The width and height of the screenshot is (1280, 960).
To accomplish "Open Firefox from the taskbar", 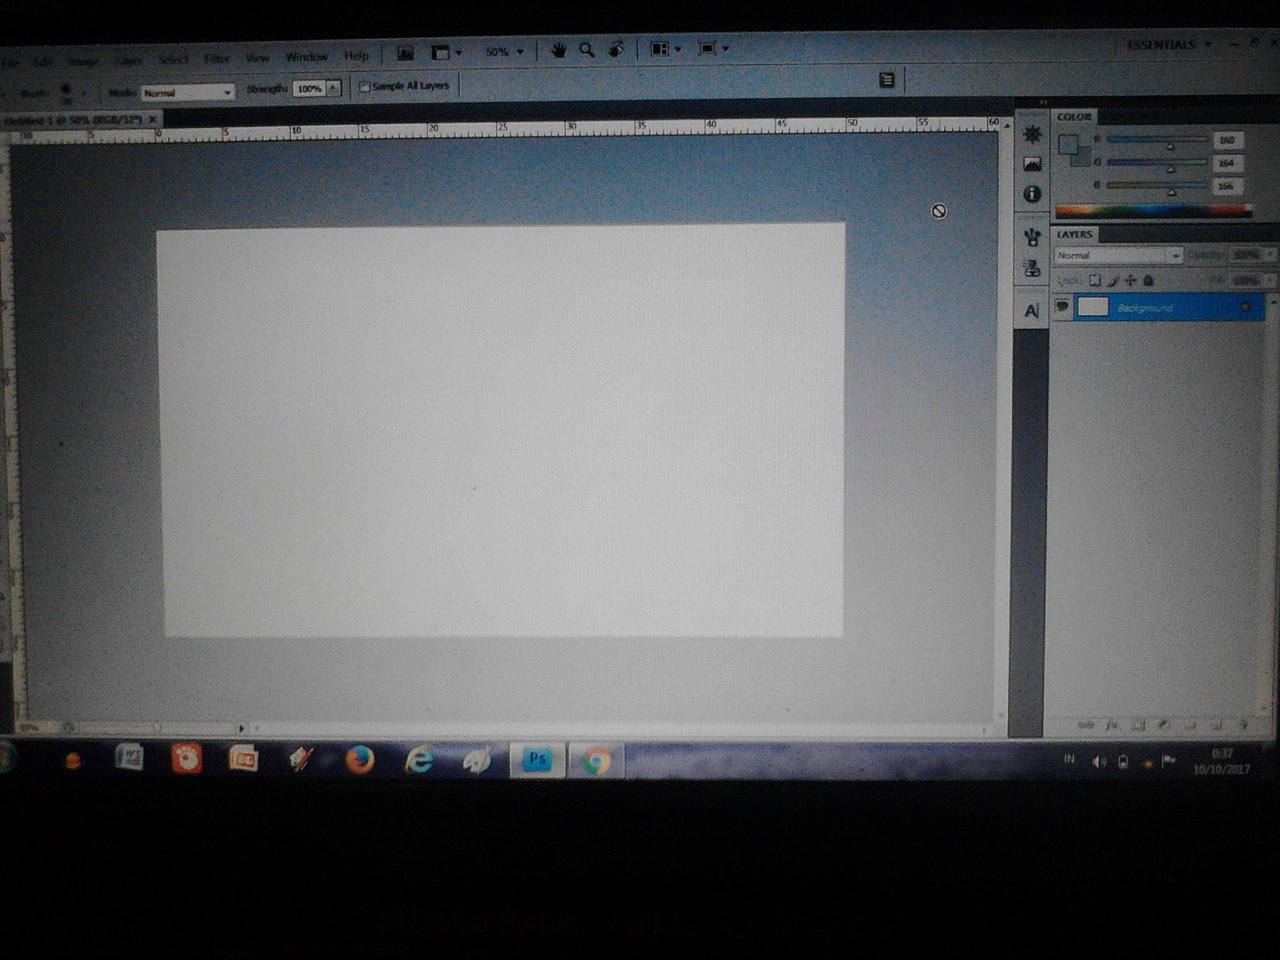I will pyautogui.click(x=359, y=760).
